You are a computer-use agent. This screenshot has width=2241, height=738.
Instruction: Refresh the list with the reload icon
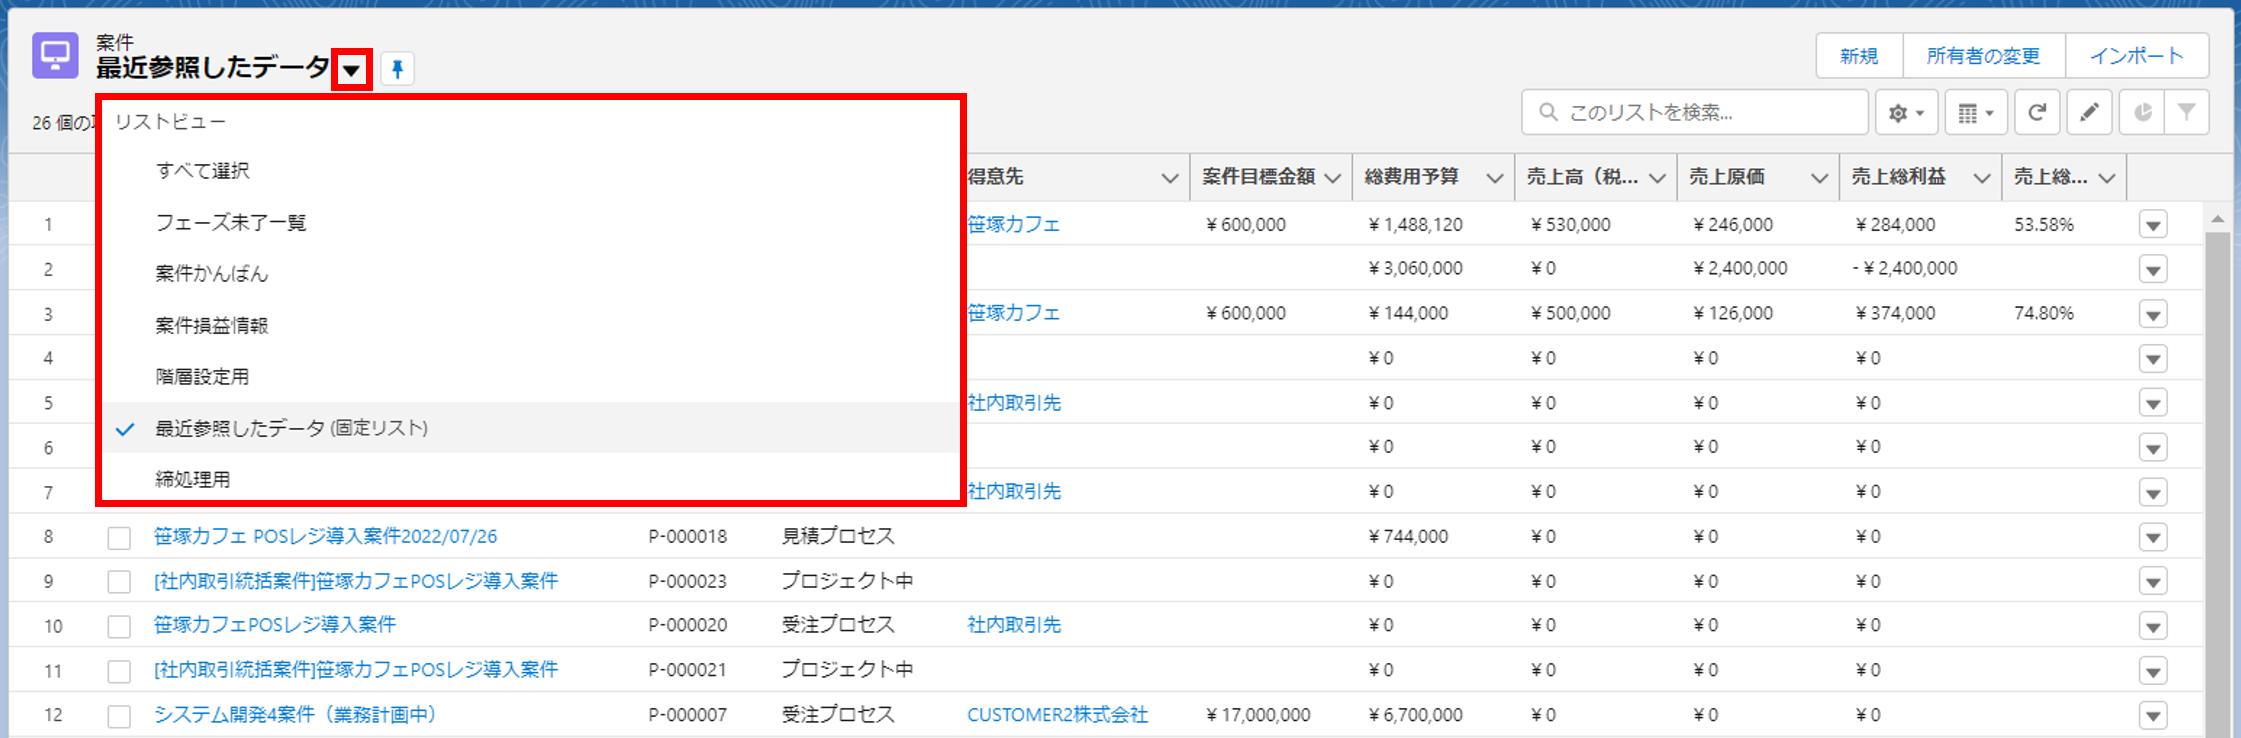2037,112
